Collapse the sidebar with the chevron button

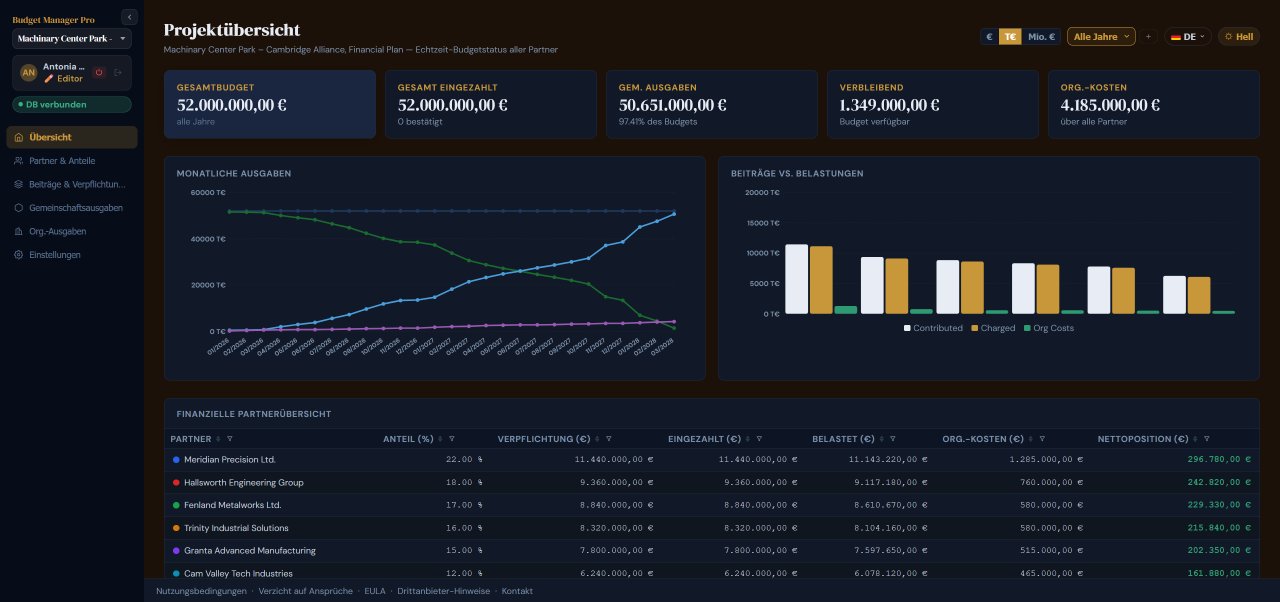pyautogui.click(x=129, y=17)
